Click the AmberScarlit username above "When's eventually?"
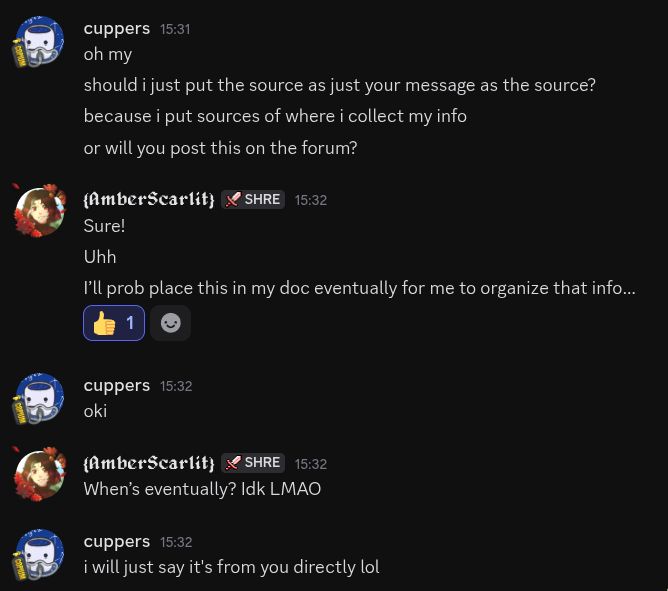The height and width of the screenshot is (591, 668). [149, 463]
